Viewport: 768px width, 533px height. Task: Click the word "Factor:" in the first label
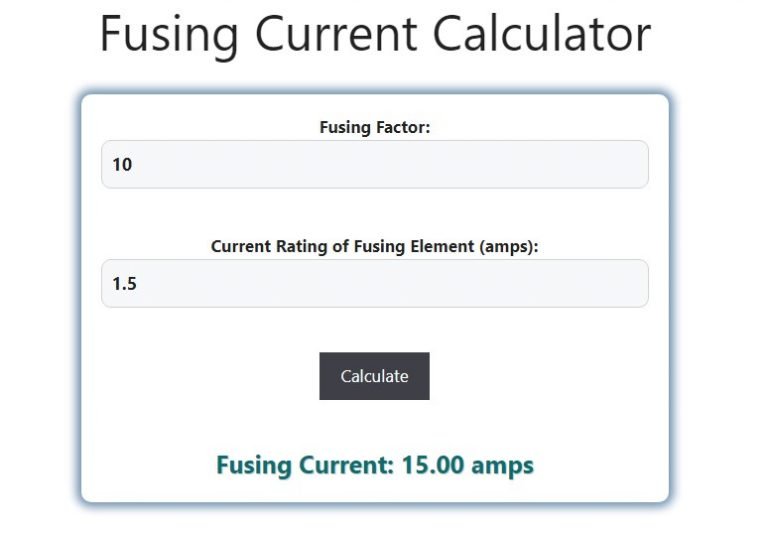coord(402,127)
